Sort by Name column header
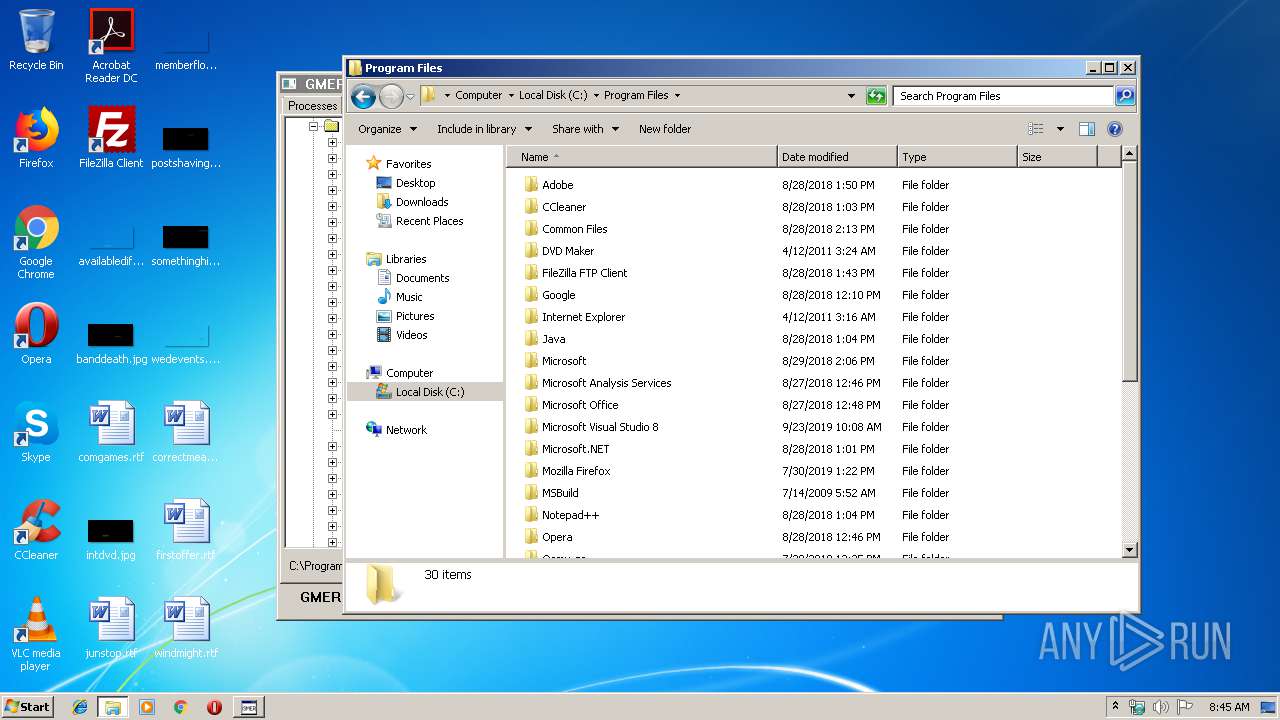1280x720 pixels. [641, 157]
